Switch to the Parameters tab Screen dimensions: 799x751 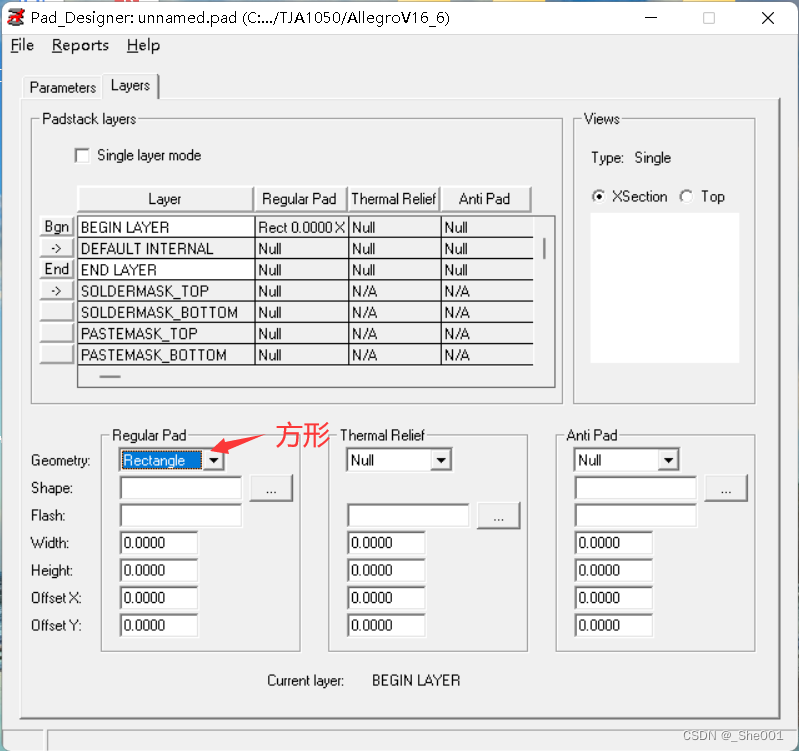pyautogui.click(x=62, y=87)
